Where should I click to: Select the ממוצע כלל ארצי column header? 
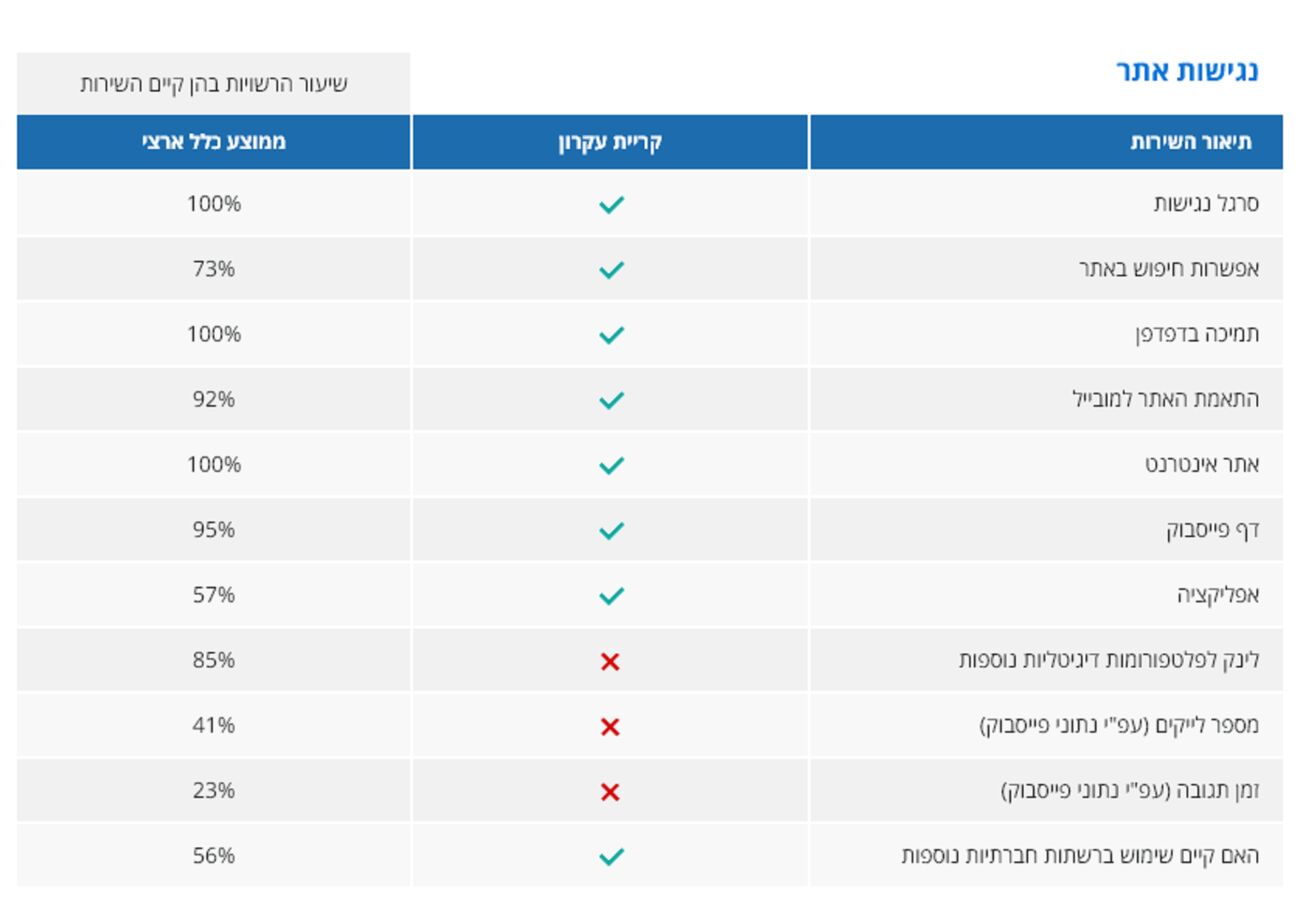click(214, 142)
